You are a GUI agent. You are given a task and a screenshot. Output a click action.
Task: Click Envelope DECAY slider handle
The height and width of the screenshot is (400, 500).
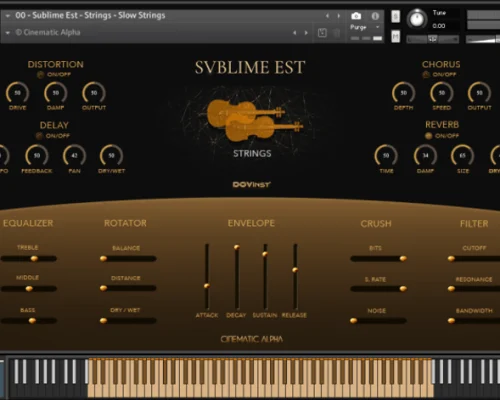pyautogui.click(x=237, y=247)
